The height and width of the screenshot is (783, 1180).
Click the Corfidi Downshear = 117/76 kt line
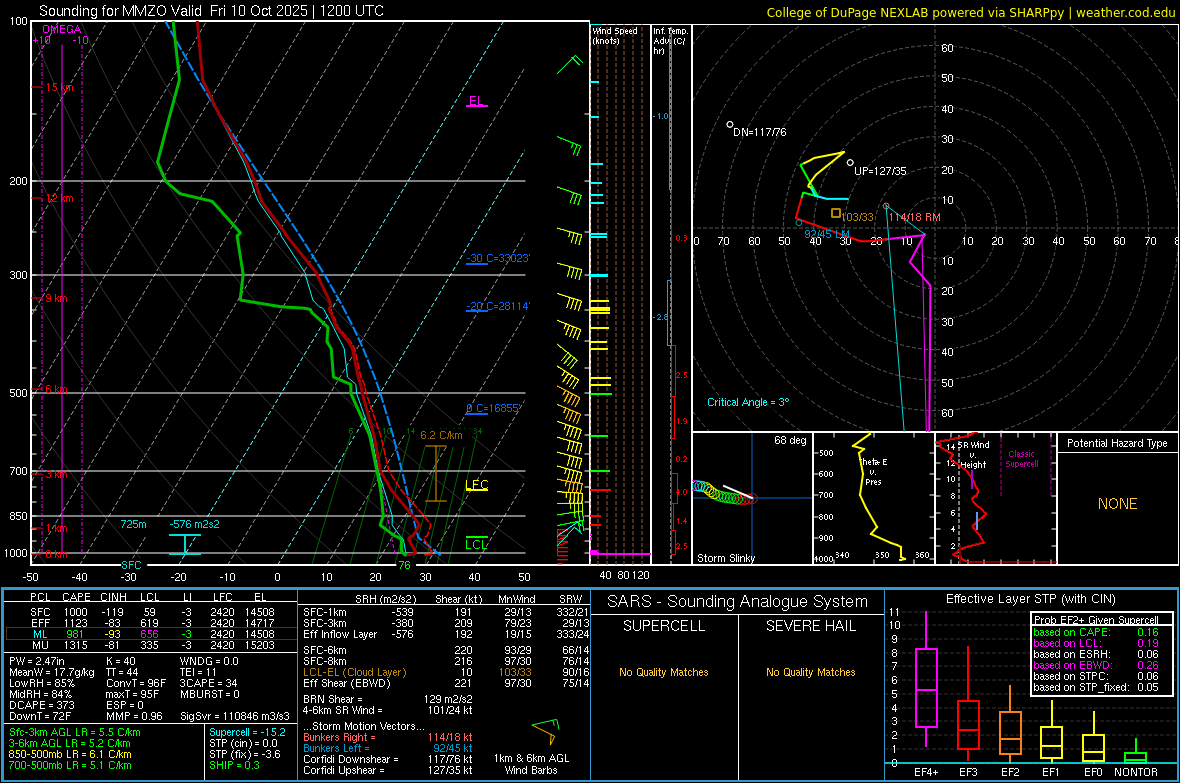(x=388, y=759)
